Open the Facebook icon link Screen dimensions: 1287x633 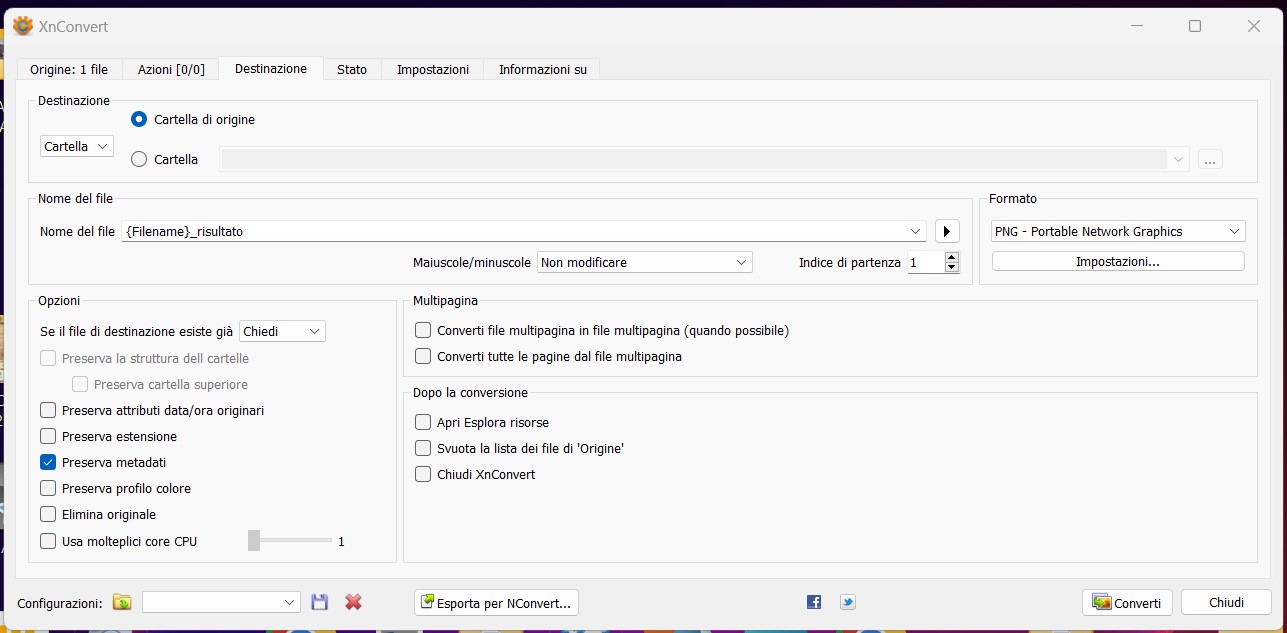(x=814, y=602)
